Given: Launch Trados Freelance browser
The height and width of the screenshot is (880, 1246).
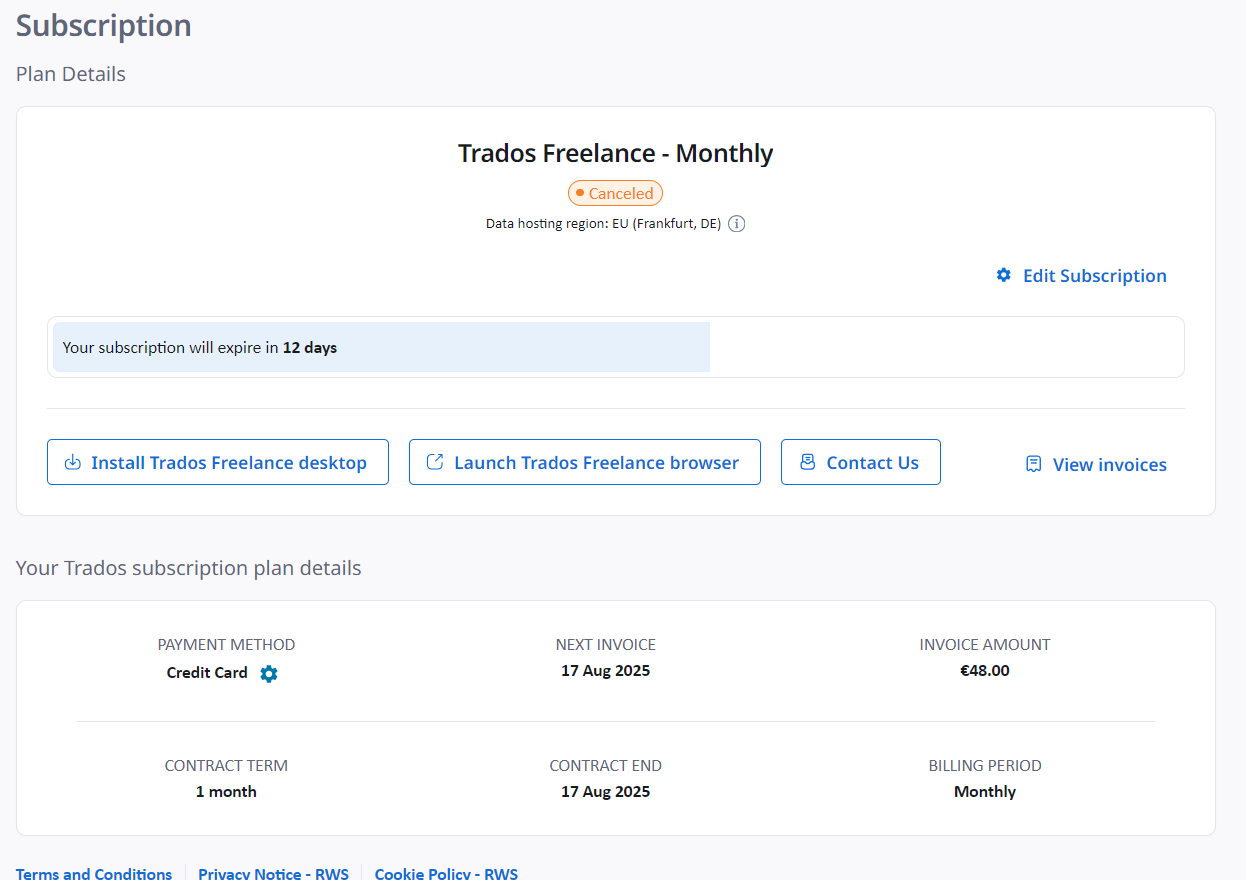Looking at the screenshot, I should (584, 461).
